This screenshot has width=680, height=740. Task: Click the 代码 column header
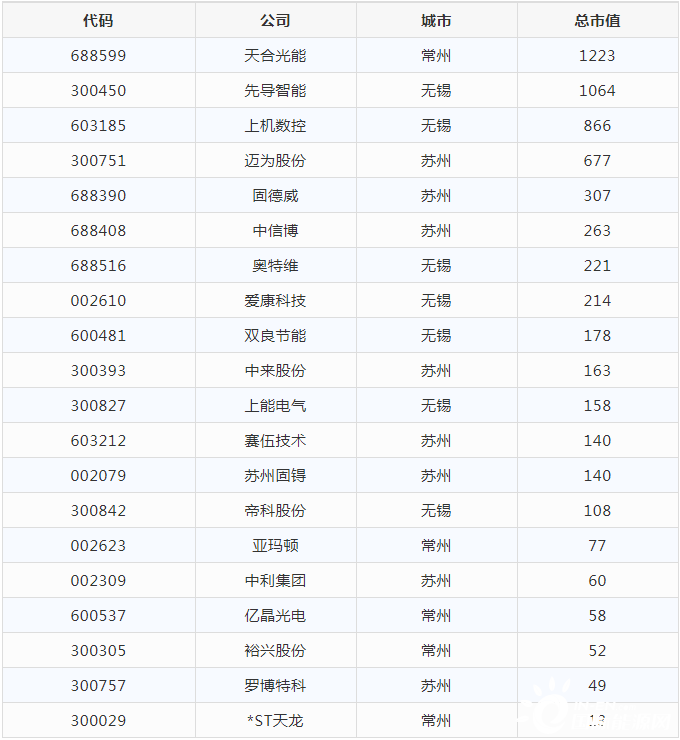click(98, 21)
